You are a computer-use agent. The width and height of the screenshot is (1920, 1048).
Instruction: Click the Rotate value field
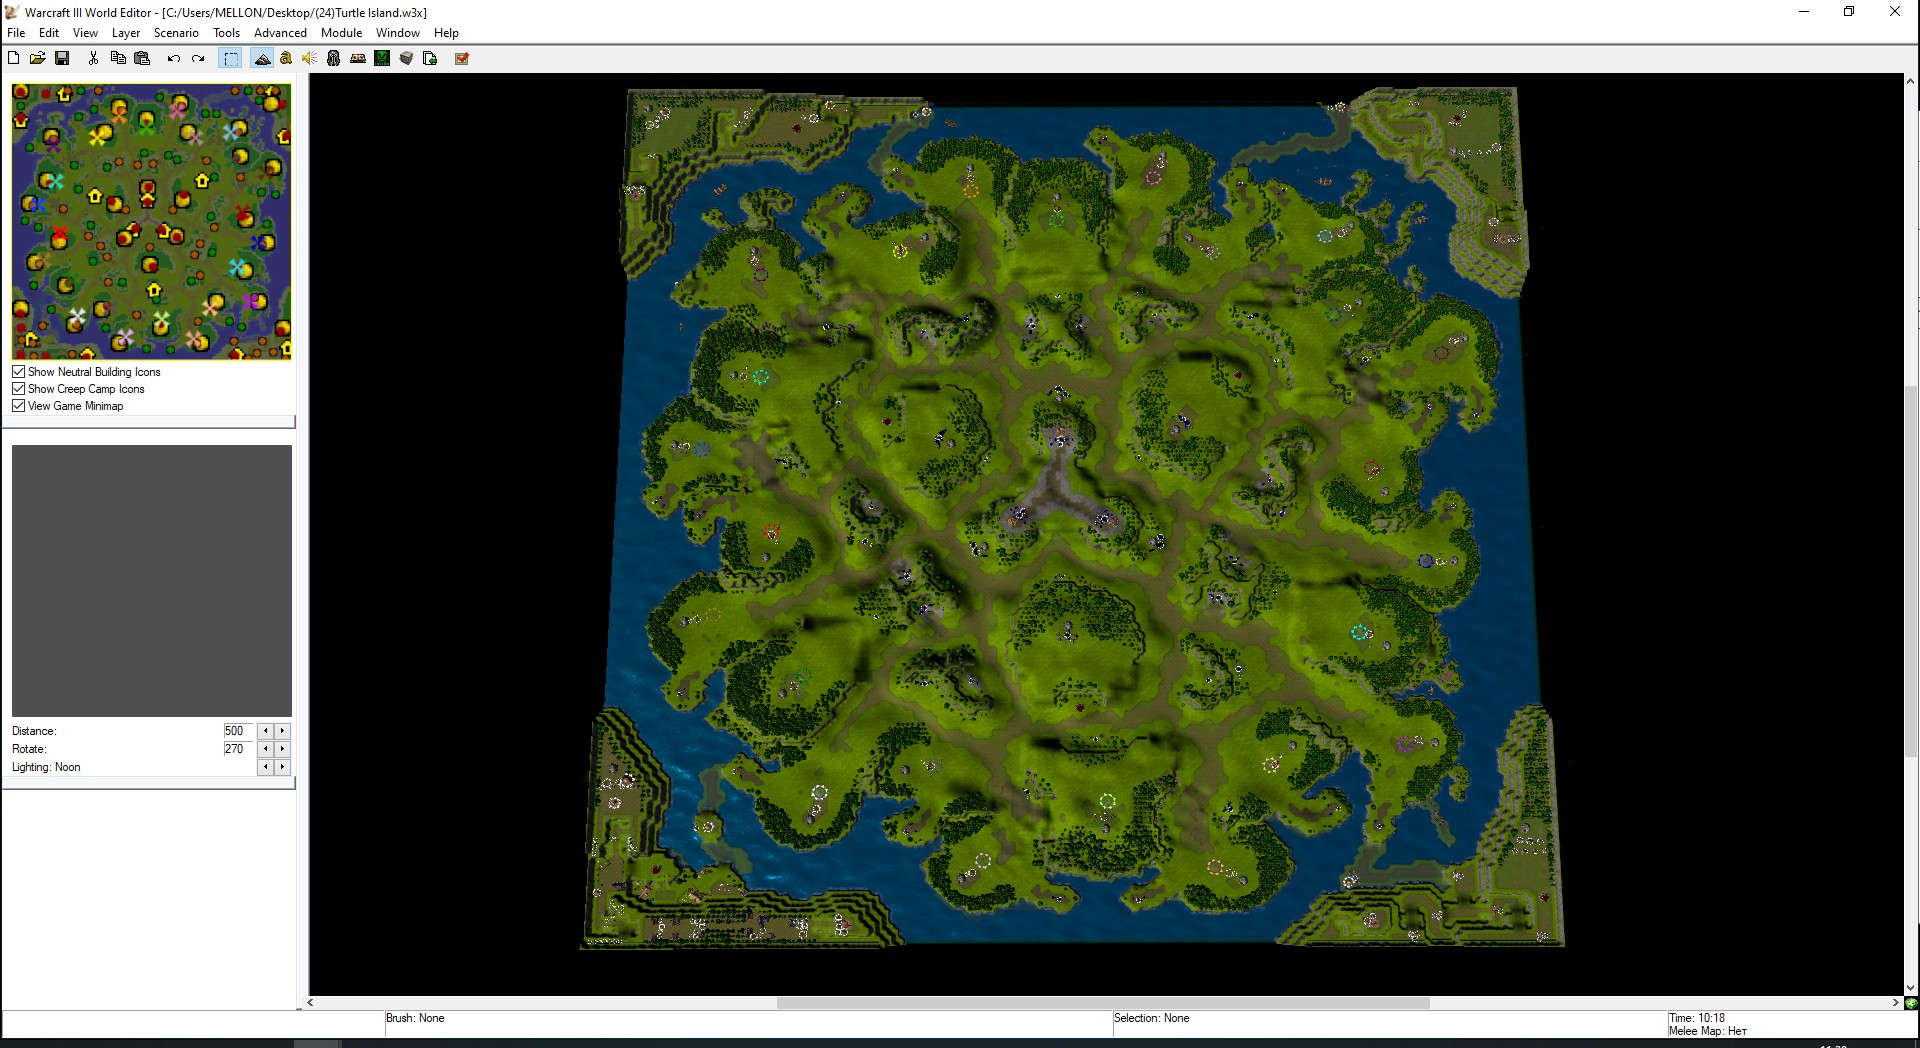click(x=239, y=749)
